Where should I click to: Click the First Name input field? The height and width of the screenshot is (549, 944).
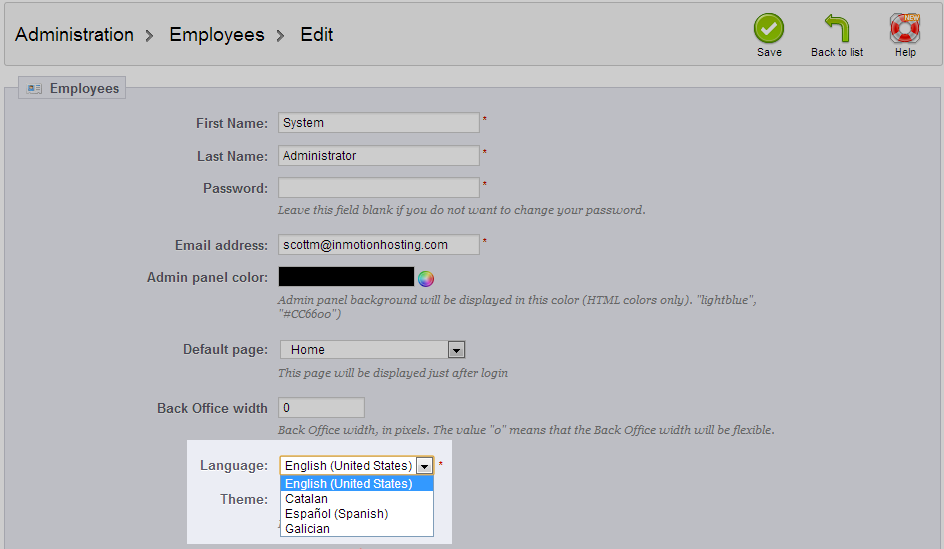click(x=379, y=123)
